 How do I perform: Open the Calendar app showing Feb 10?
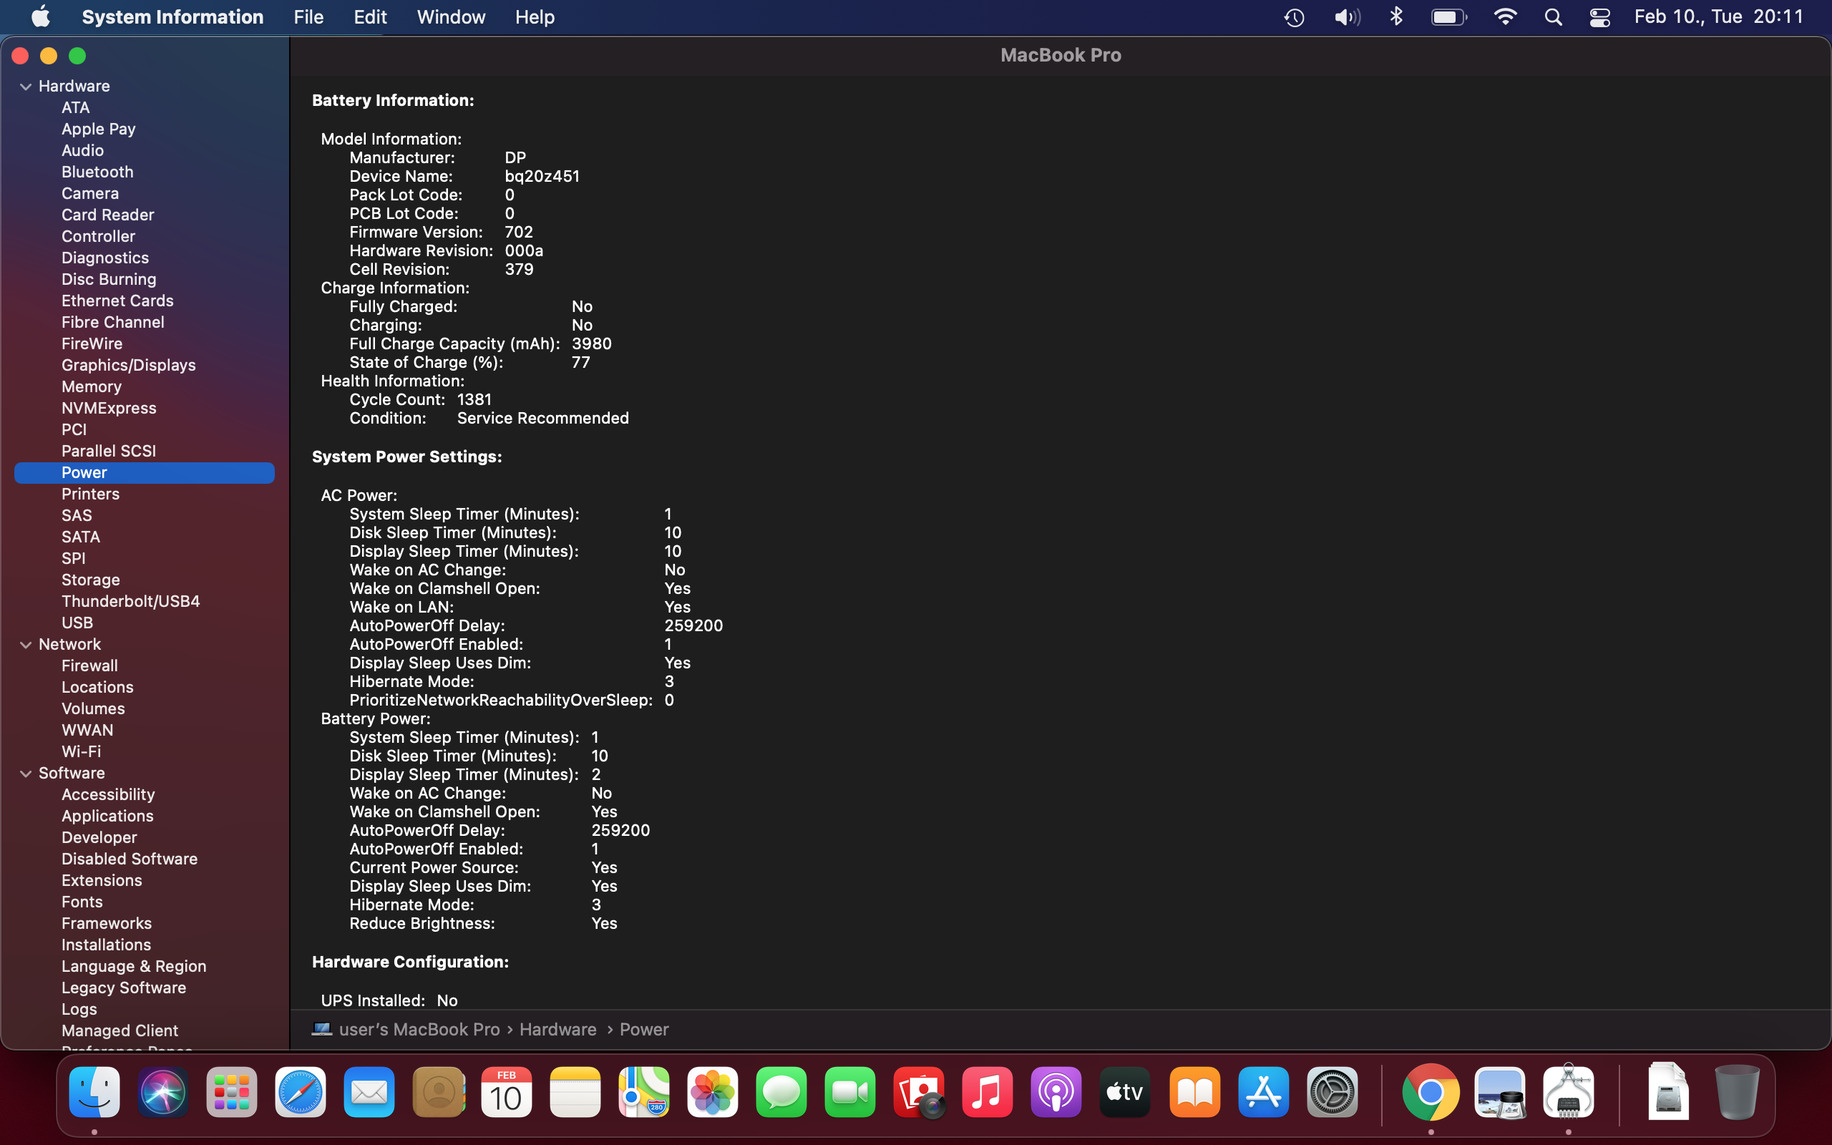pos(506,1092)
